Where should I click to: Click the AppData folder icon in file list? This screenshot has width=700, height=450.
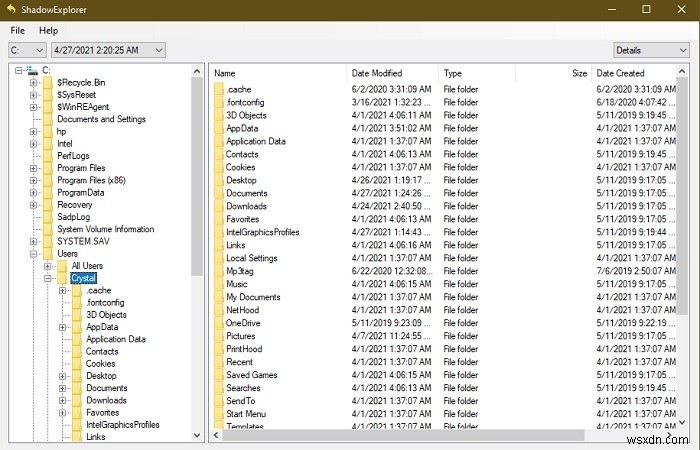point(218,128)
